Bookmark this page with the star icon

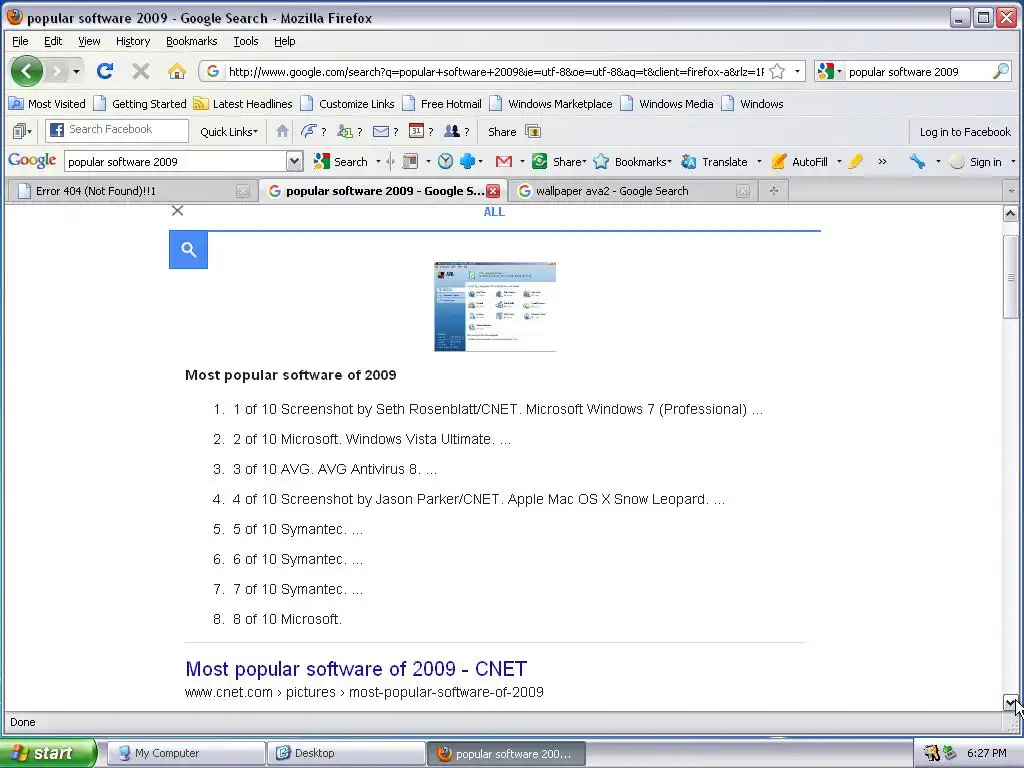tap(777, 71)
